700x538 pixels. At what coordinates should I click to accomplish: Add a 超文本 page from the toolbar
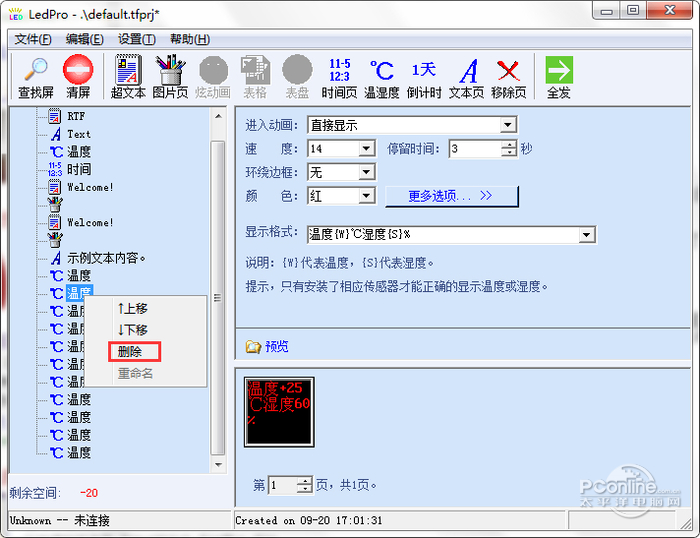(x=129, y=76)
